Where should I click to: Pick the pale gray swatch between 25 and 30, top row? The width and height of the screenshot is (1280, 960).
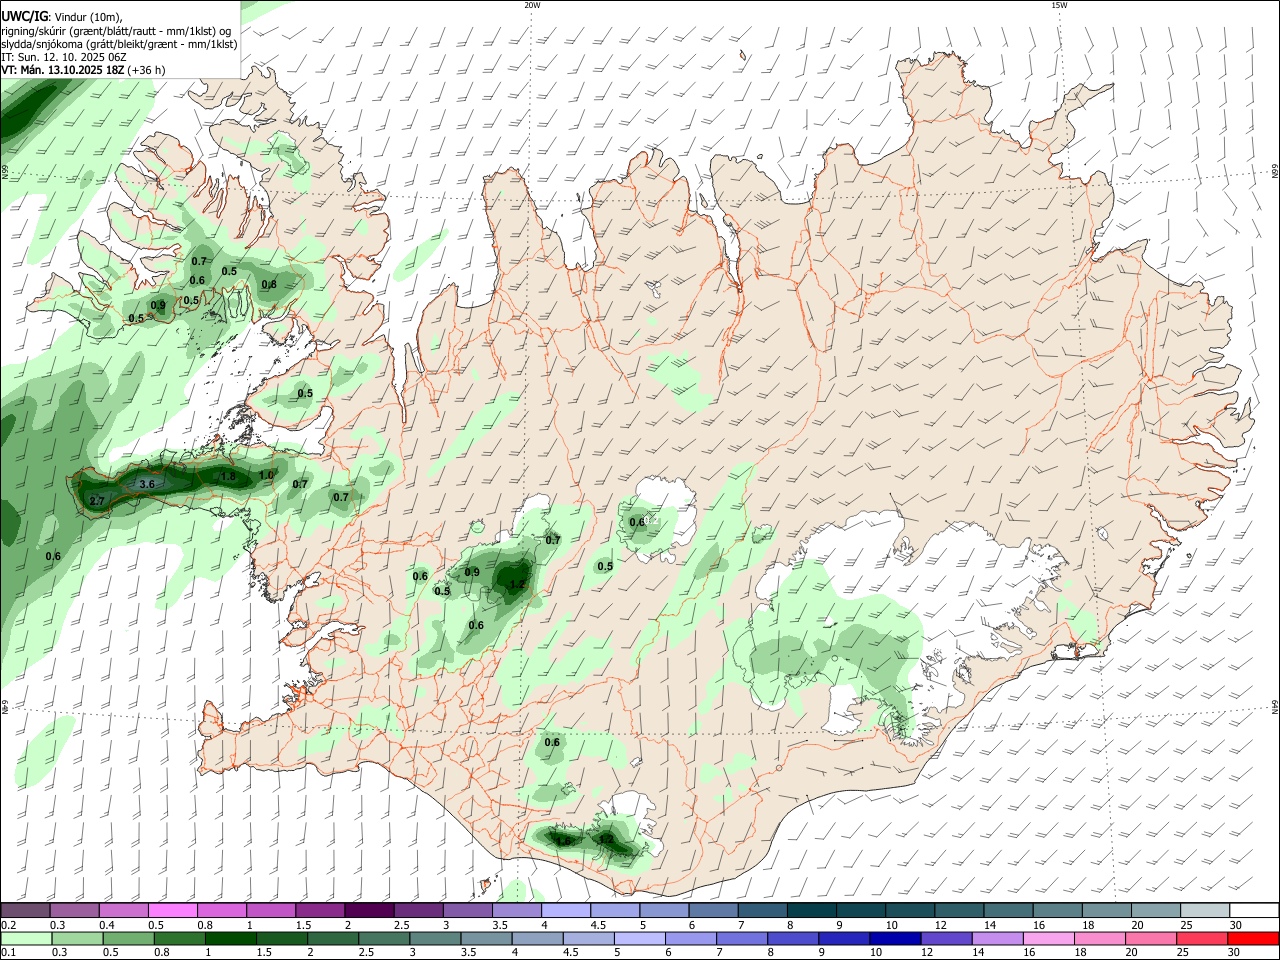point(1205,910)
